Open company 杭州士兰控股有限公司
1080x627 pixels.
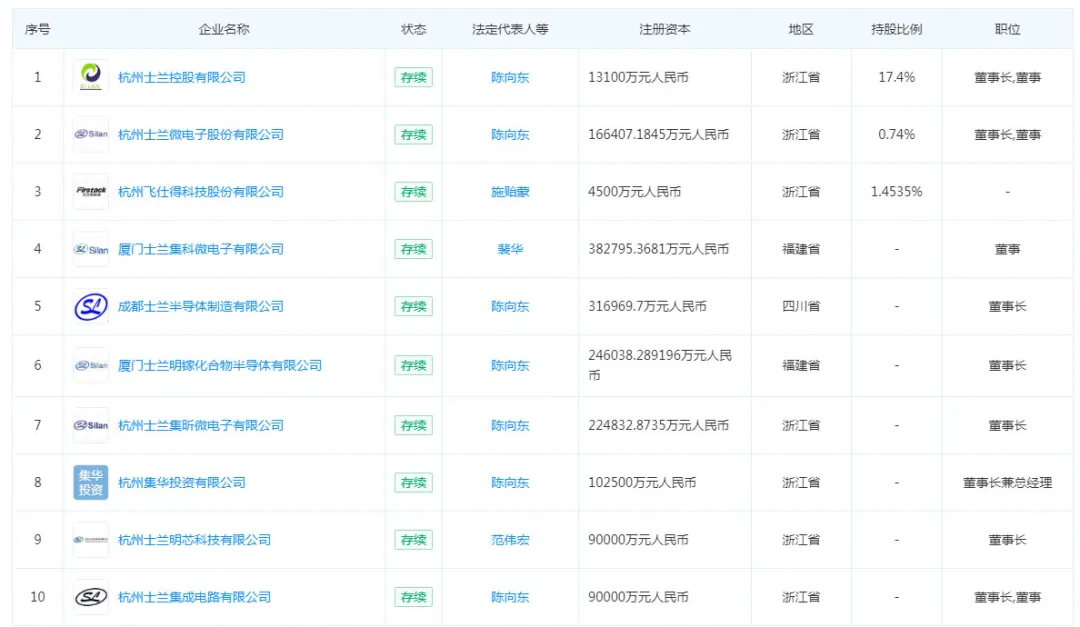182,77
